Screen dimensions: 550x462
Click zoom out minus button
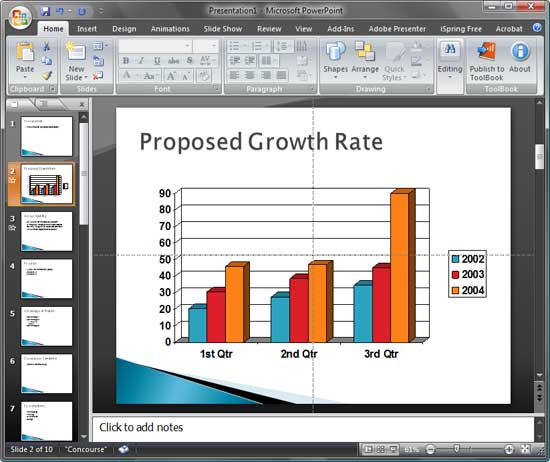point(430,449)
